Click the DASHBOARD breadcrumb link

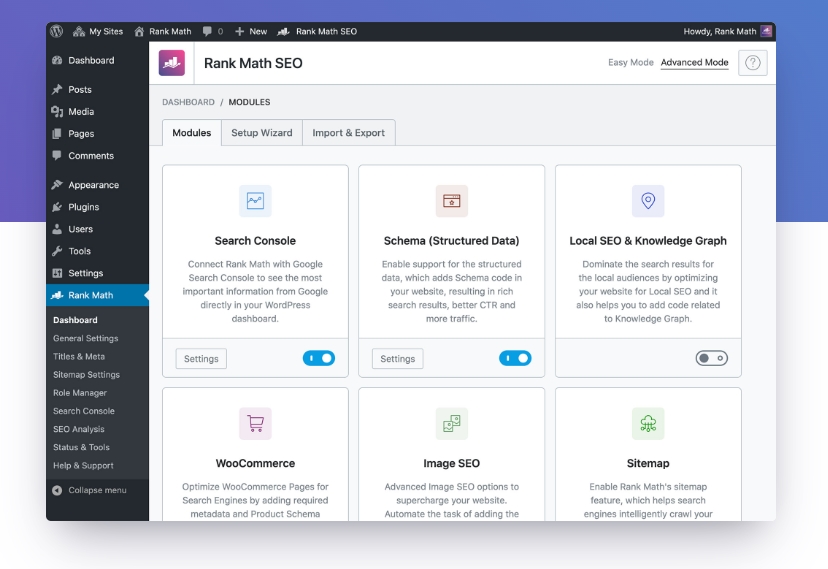point(188,102)
